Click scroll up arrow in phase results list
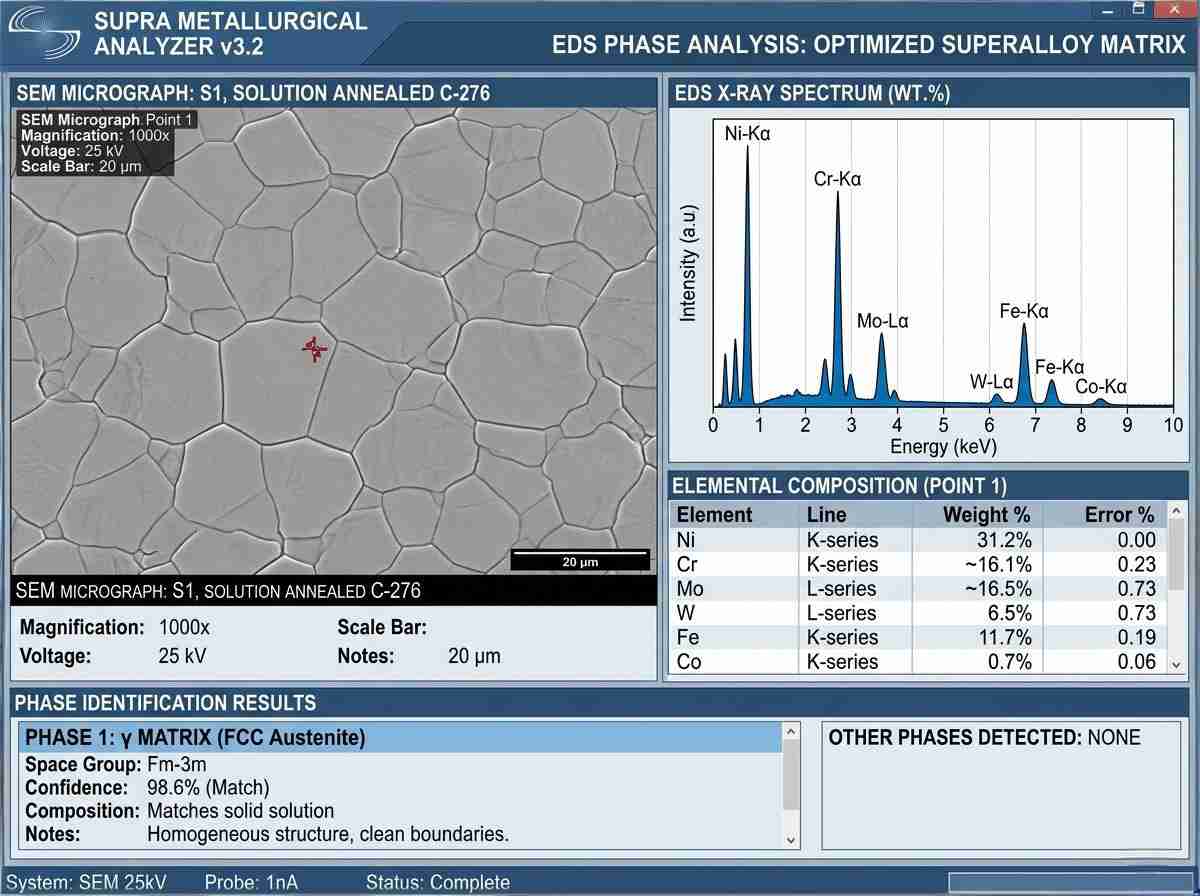This screenshot has width=1200, height=896. pyautogui.click(x=791, y=734)
